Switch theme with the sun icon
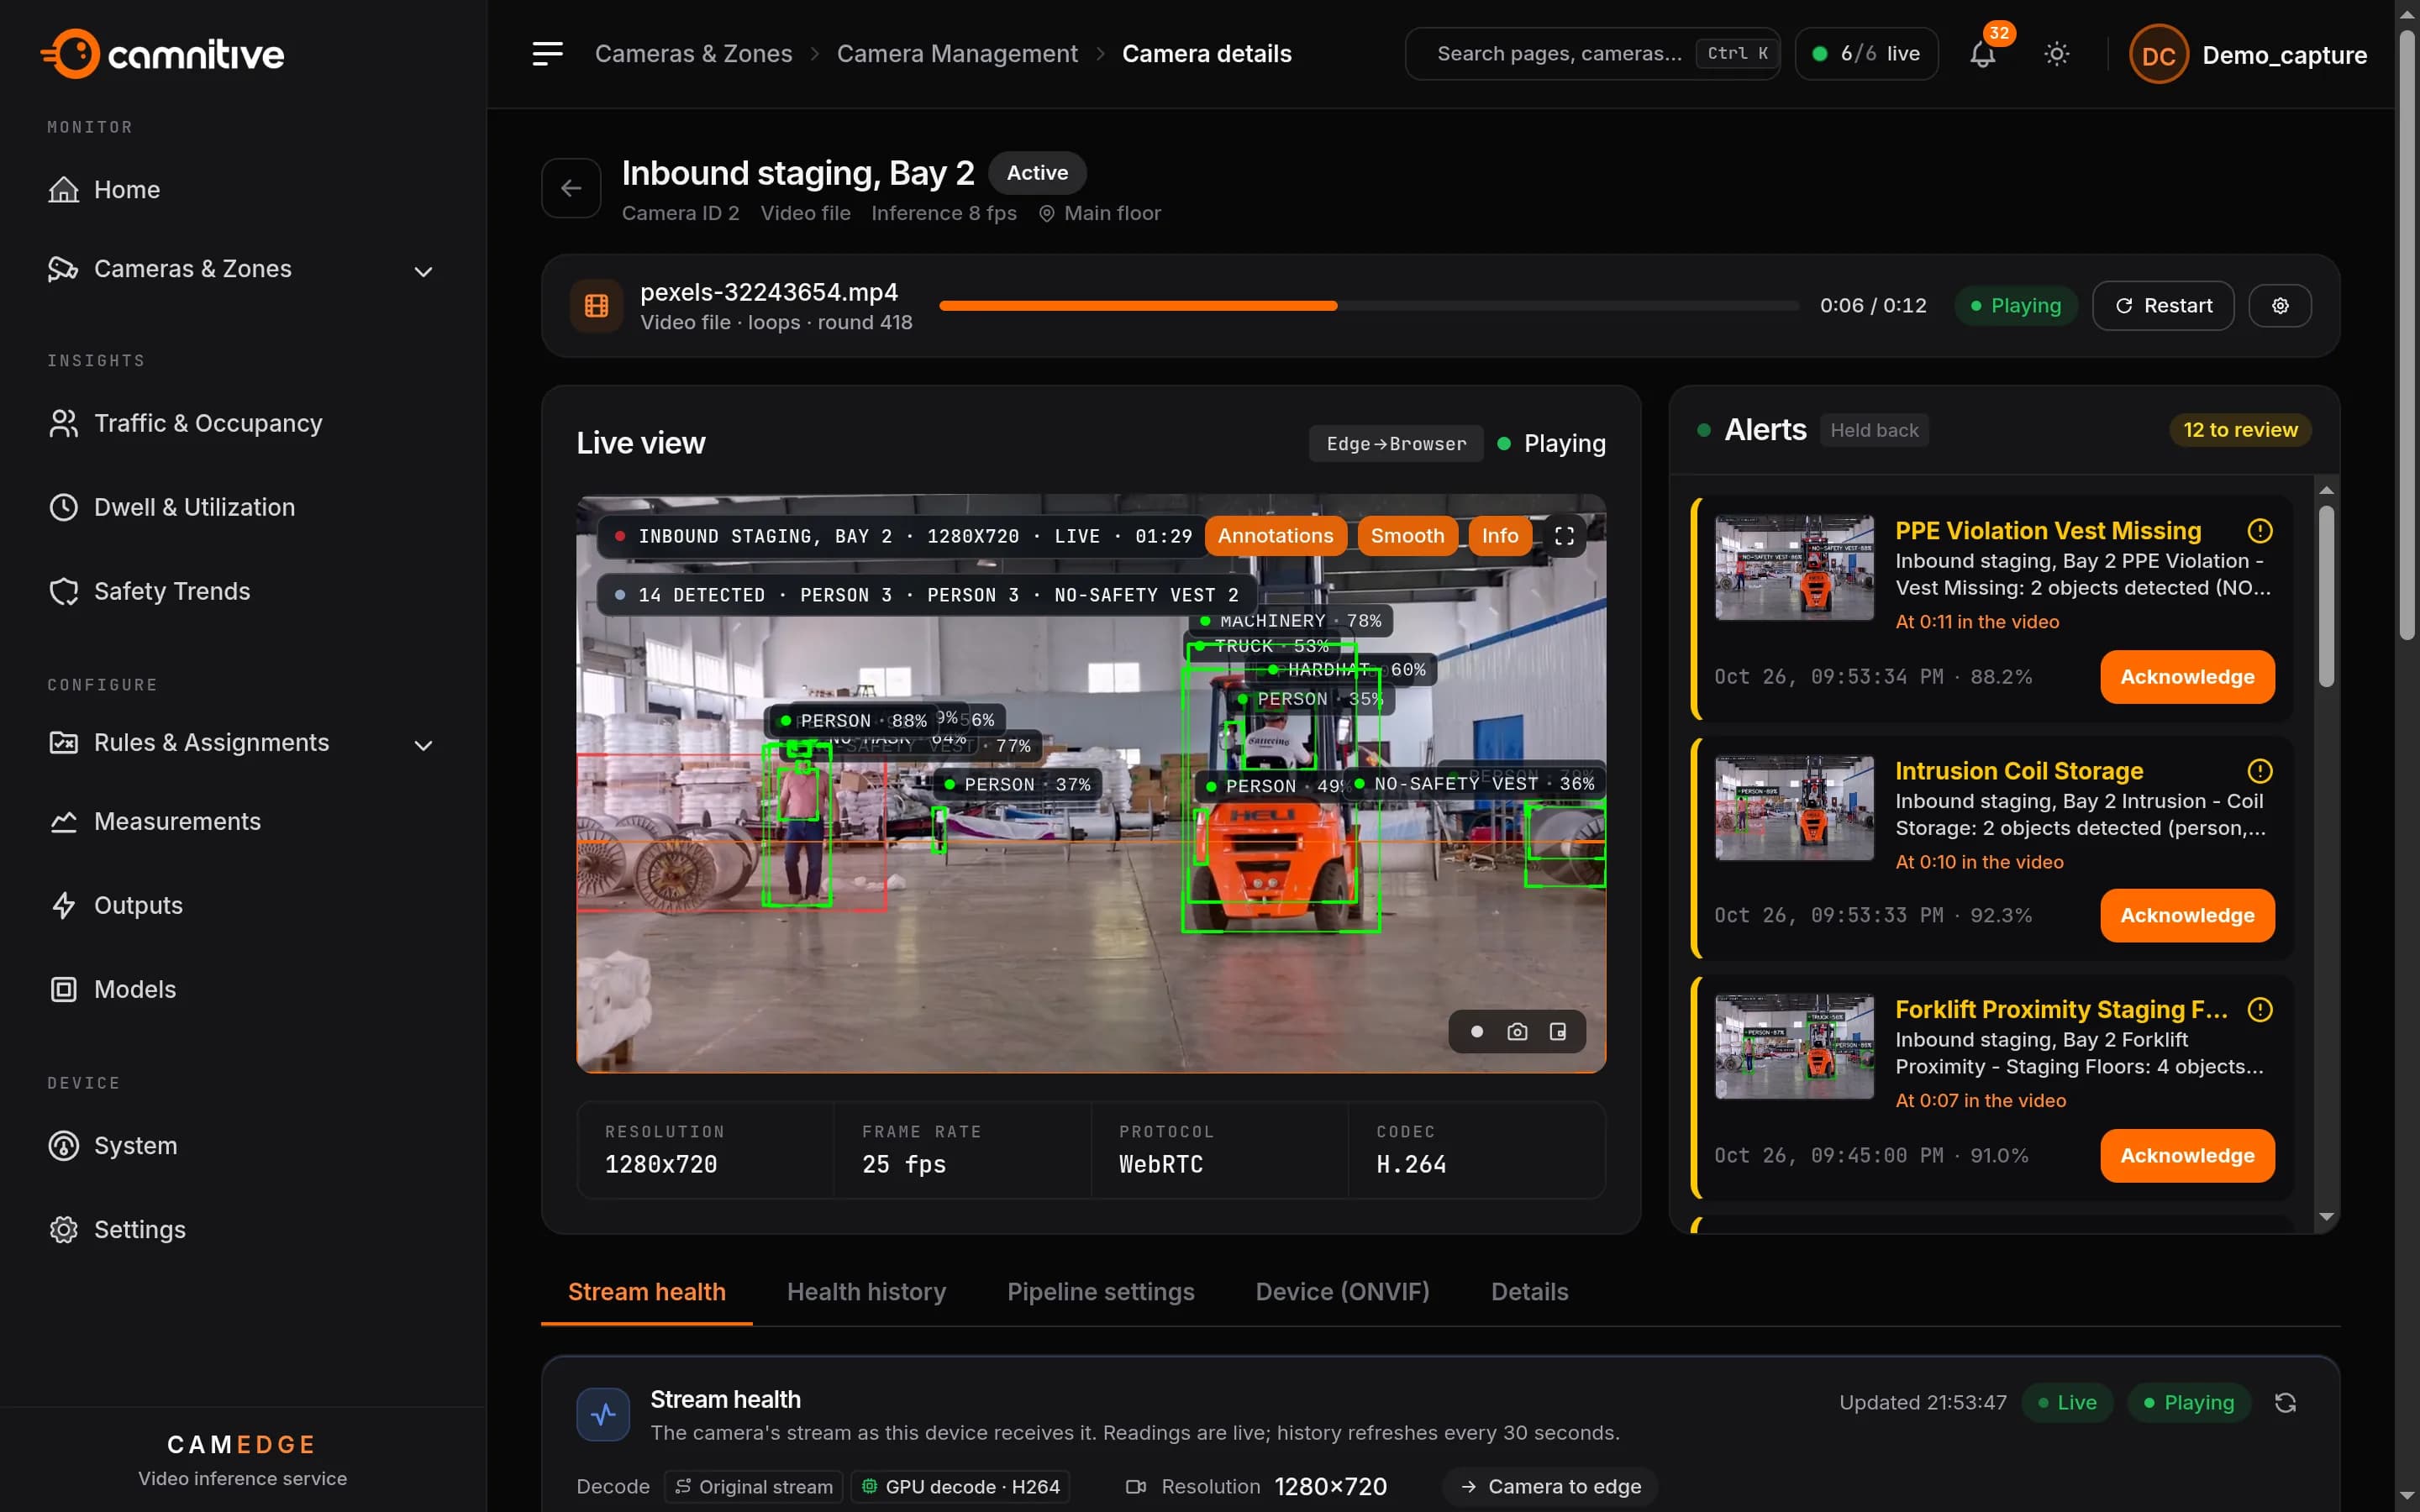 pos(2056,54)
